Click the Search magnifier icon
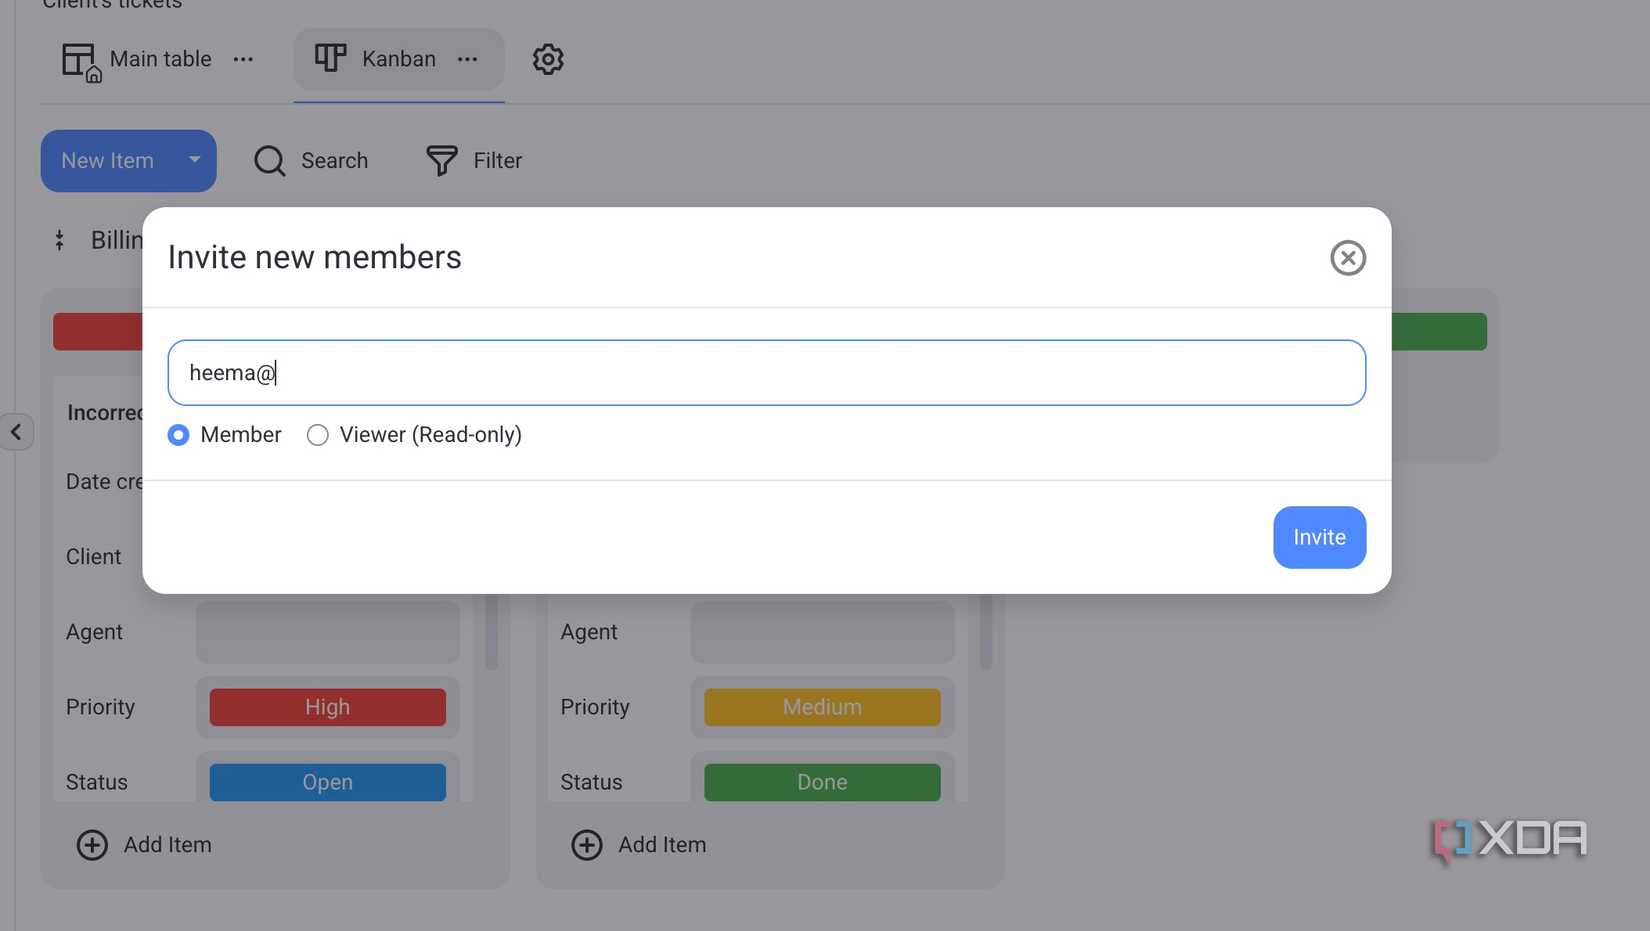The image size is (1650, 931). (x=270, y=161)
